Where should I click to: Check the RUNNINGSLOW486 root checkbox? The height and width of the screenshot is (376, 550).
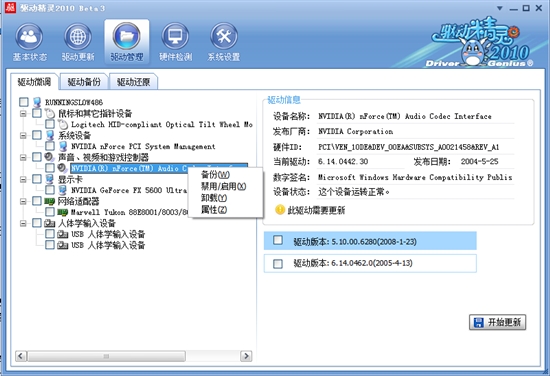pyautogui.click(x=24, y=102)
